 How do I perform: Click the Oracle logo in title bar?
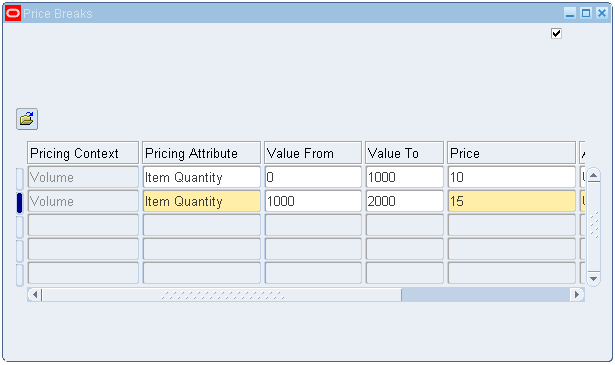[13, 14]
